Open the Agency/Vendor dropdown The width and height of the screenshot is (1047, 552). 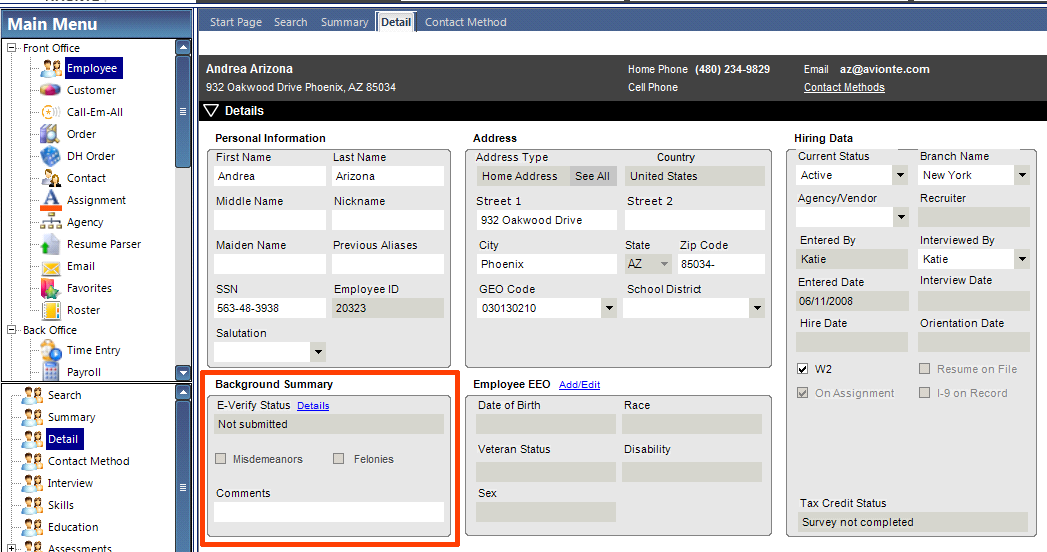pos(901,217)
